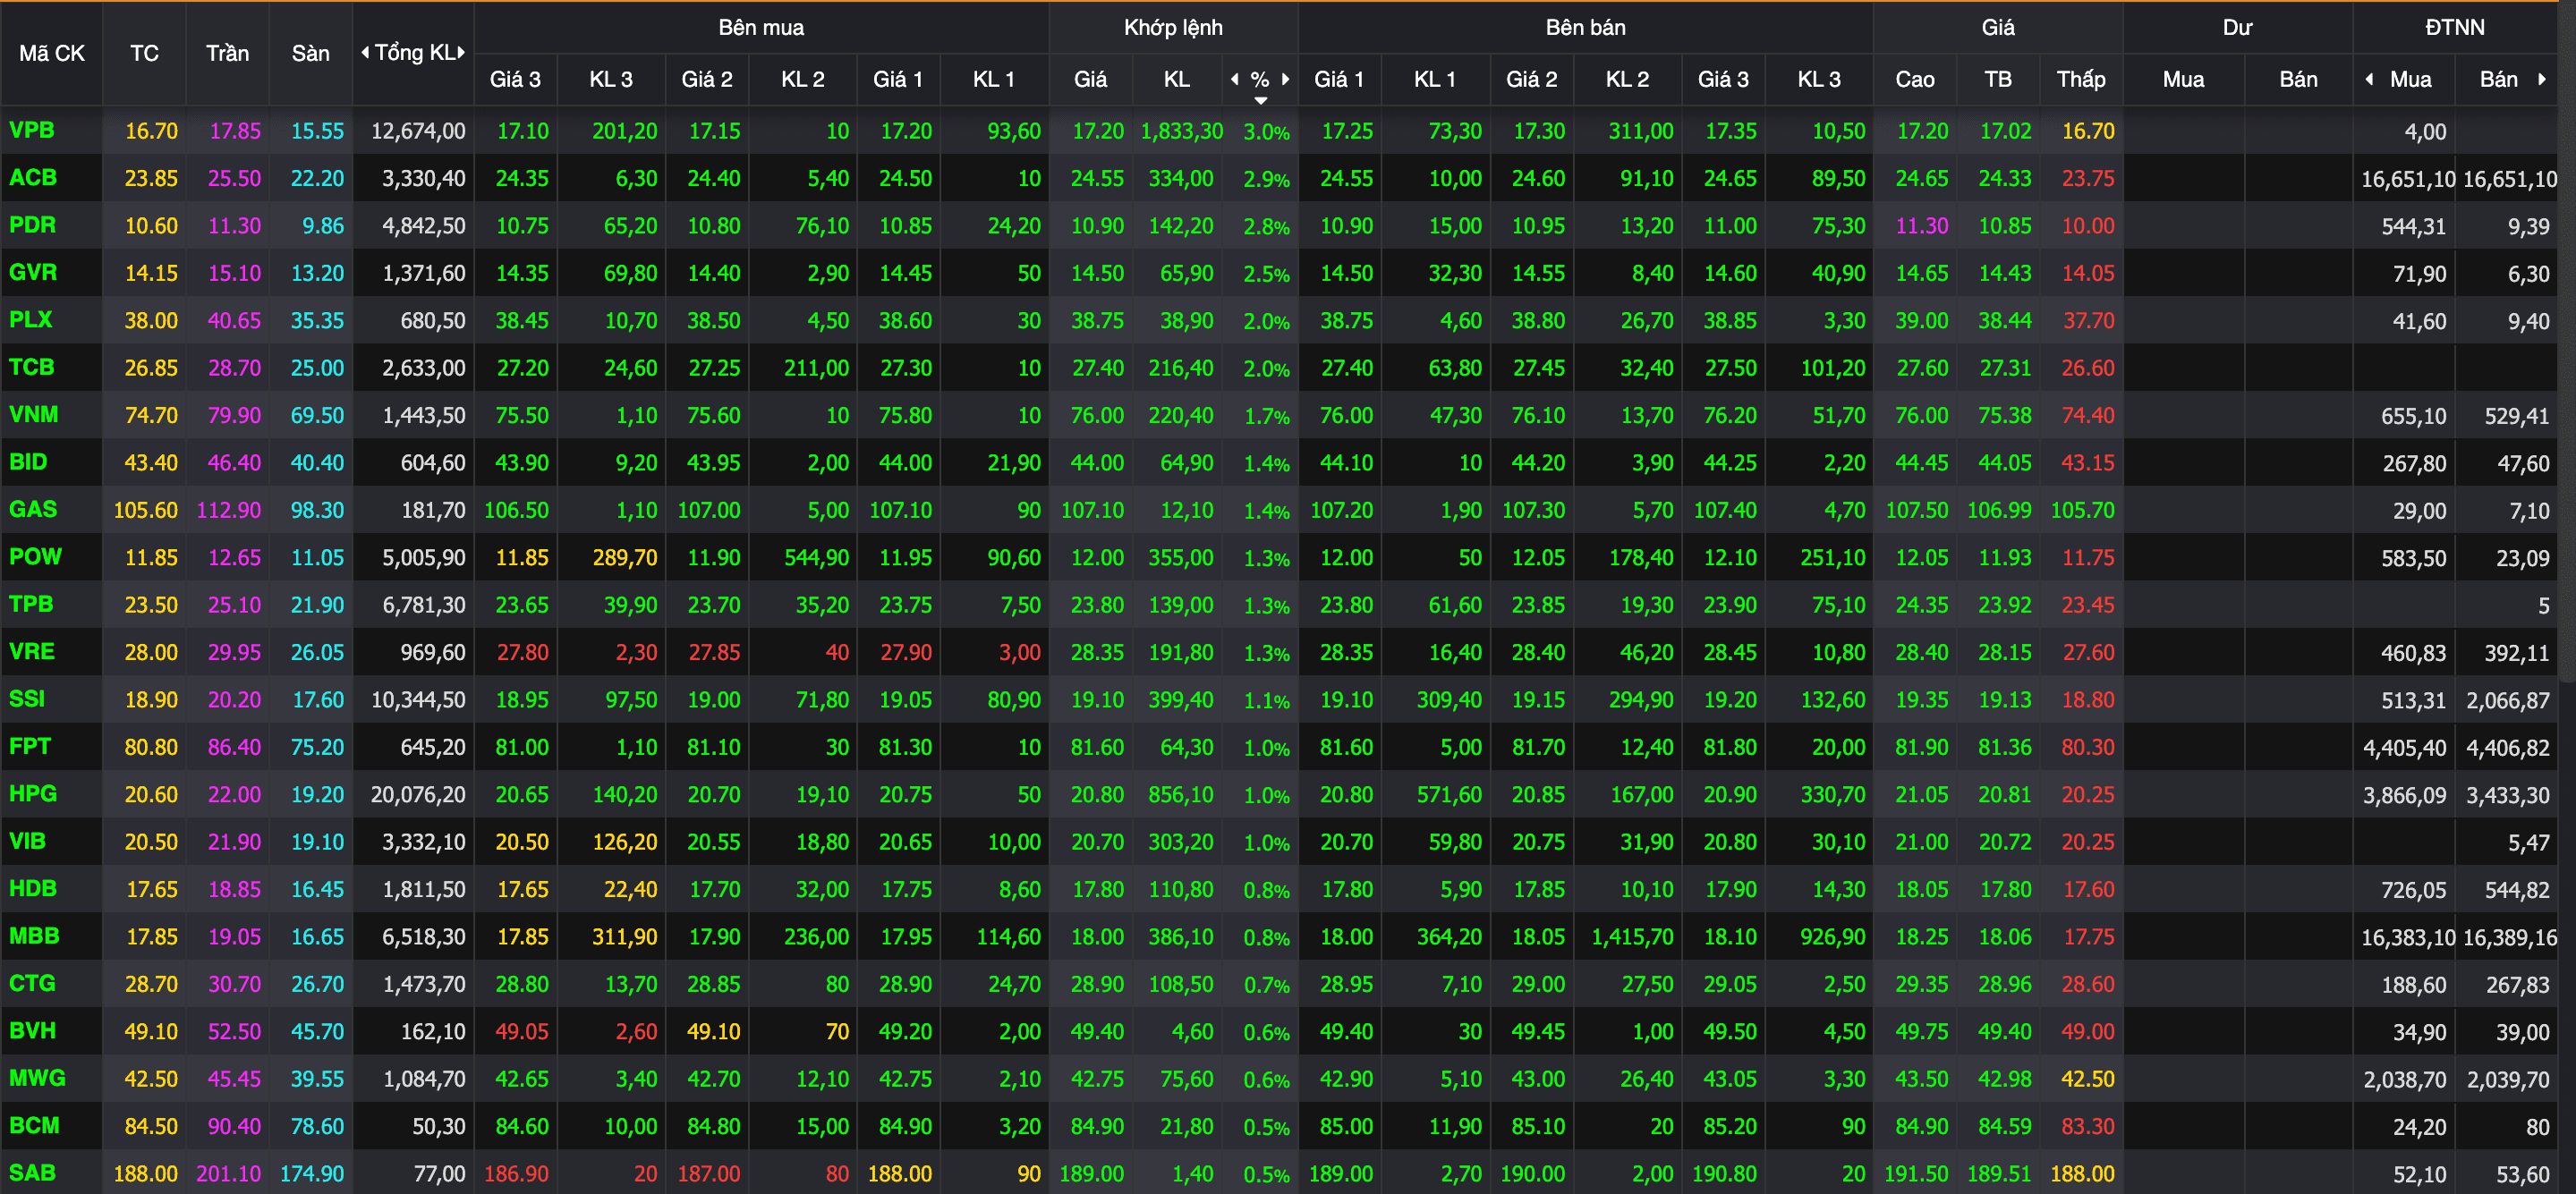
Task: Sort by Trần ceiling price header
Action: click(227, 53)
